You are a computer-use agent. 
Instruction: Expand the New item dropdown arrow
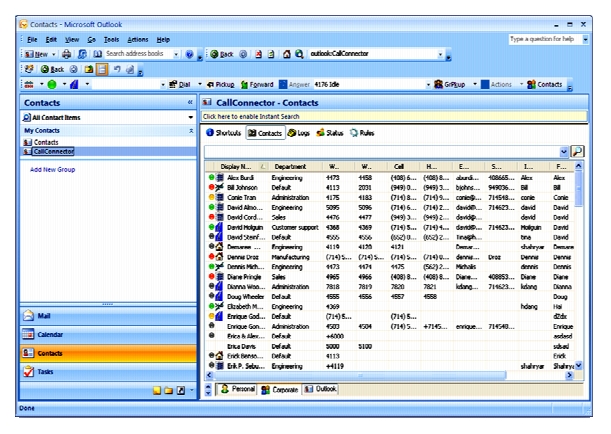54,54
